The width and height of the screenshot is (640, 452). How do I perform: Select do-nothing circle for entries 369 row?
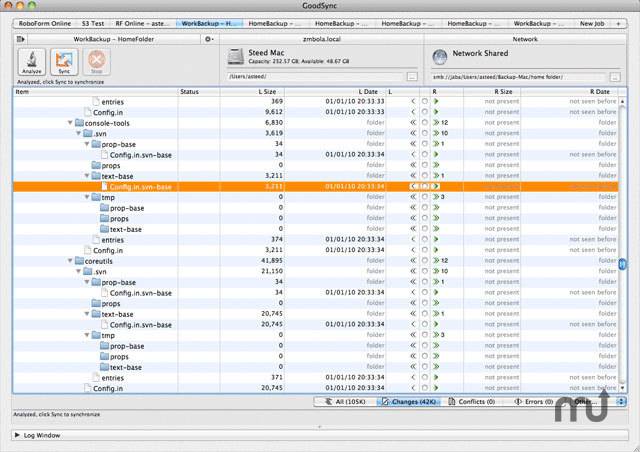click(425, 101)
